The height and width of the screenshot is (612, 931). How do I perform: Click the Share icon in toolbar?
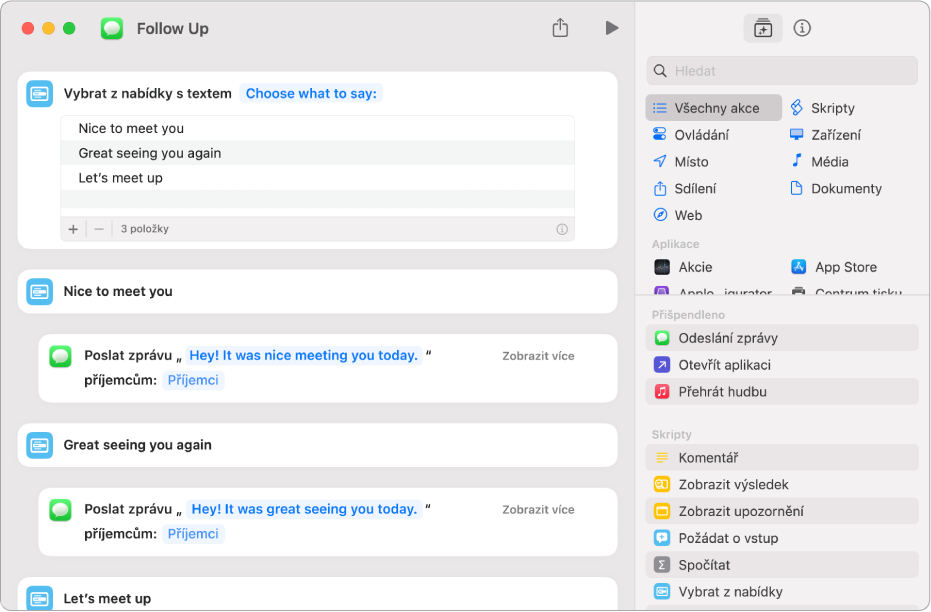coord(560,28)
